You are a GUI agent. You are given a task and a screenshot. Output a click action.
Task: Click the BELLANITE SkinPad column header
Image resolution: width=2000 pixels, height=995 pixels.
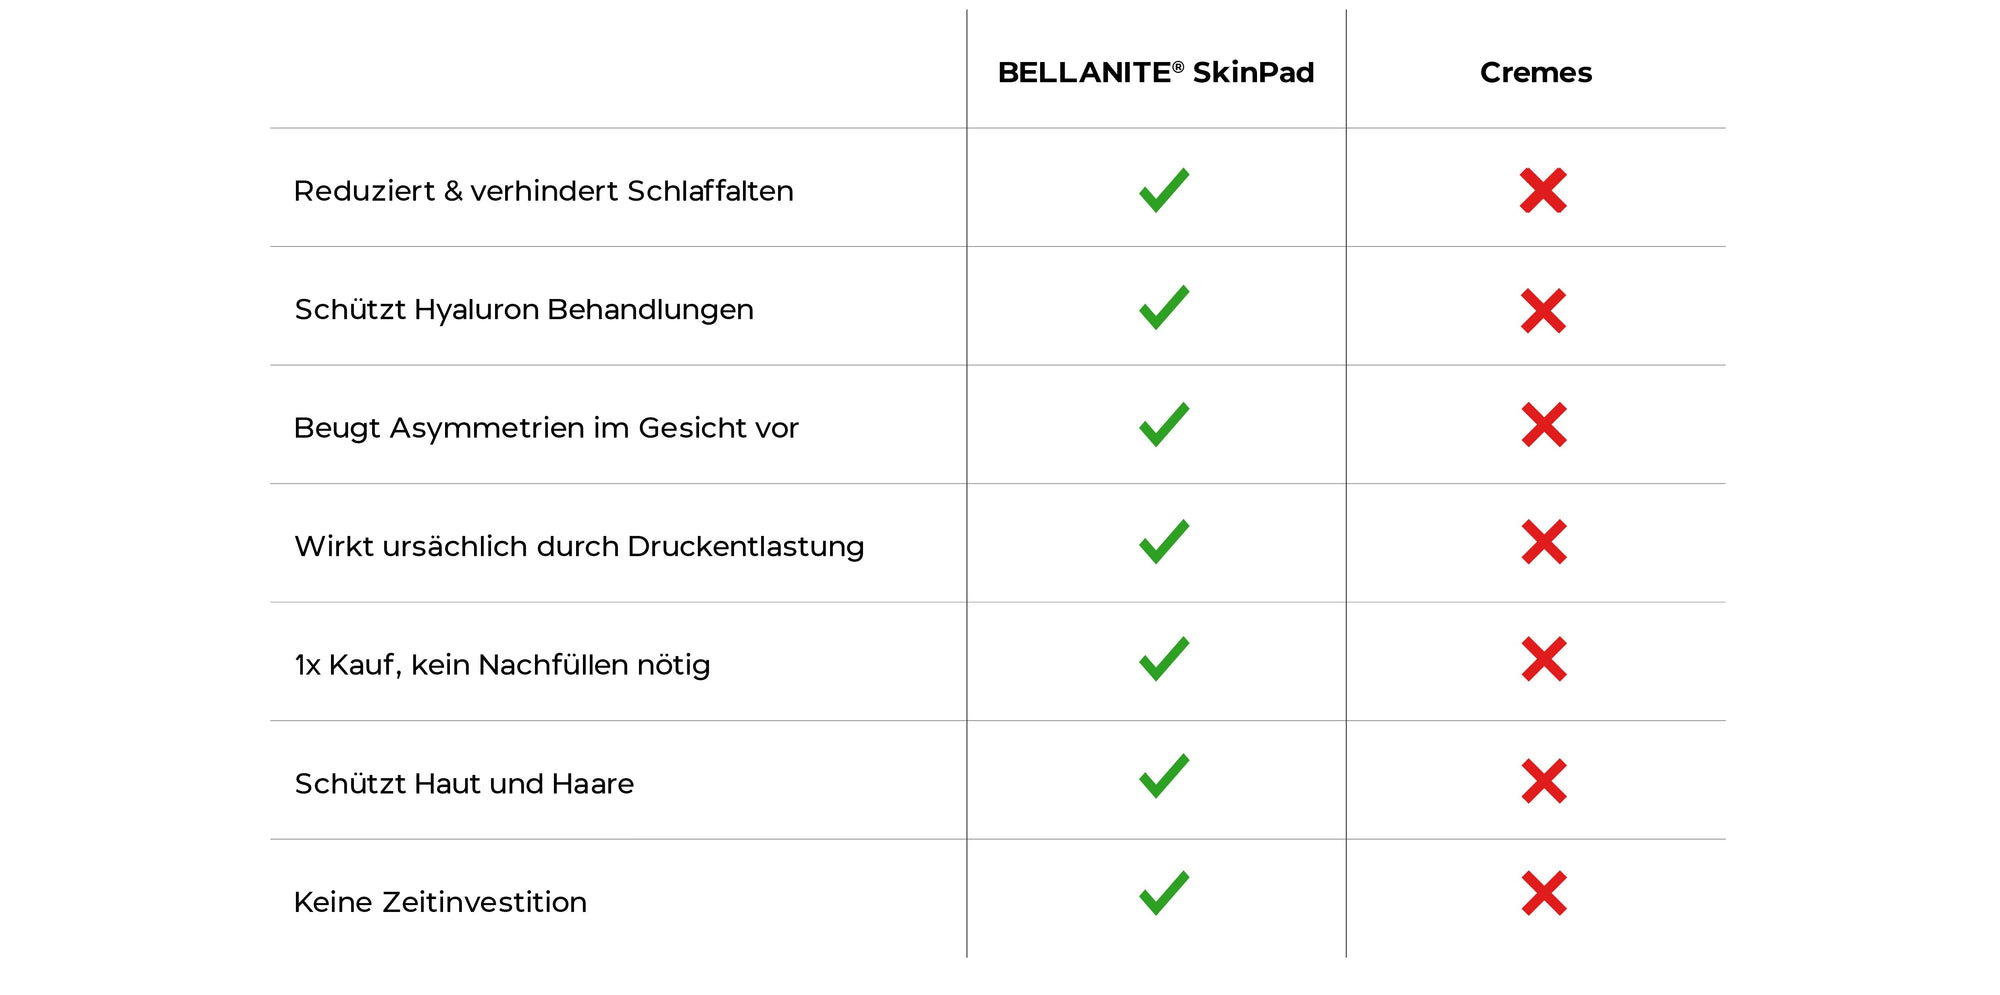(x=1156, y=72)
